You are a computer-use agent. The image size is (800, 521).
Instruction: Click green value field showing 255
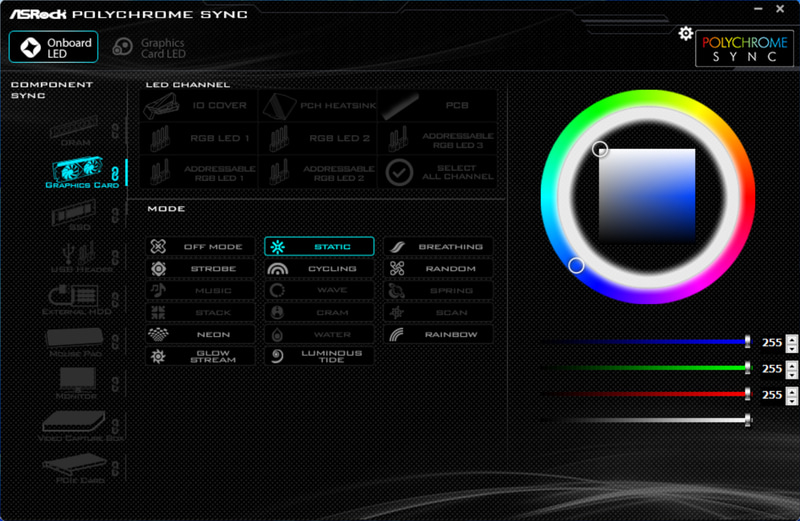pos(771,368)
